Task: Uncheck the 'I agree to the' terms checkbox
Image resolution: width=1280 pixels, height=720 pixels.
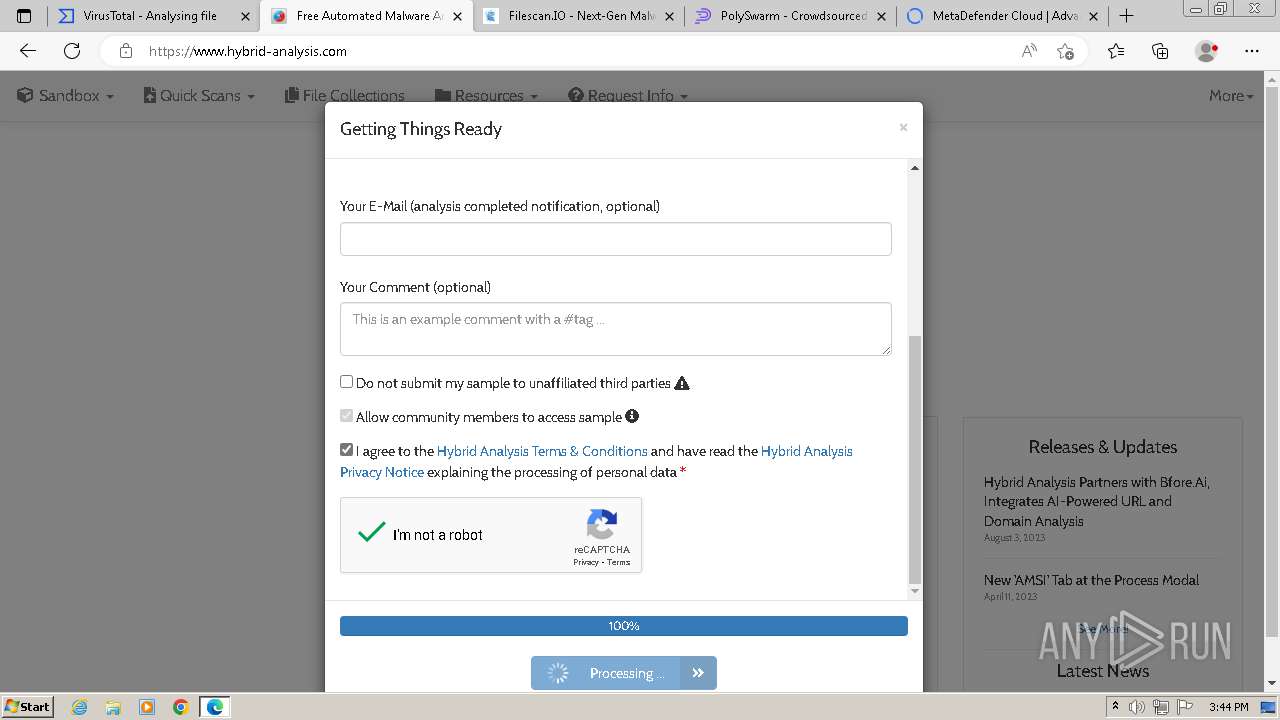Action: pos(347,450)
